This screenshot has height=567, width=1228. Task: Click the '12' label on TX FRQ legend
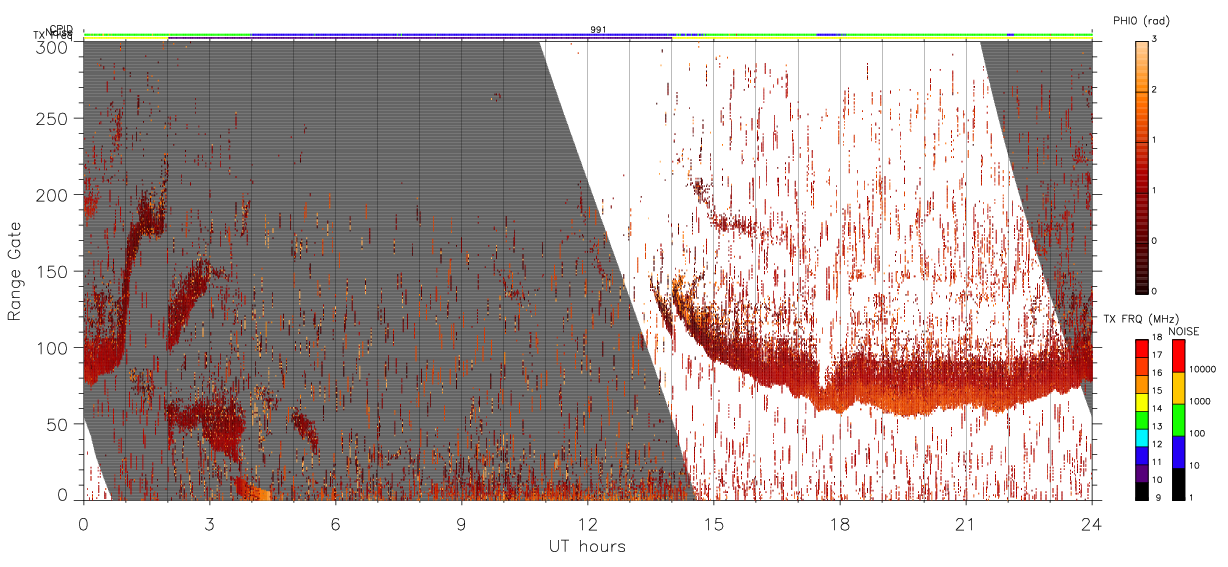(1157, 444)
